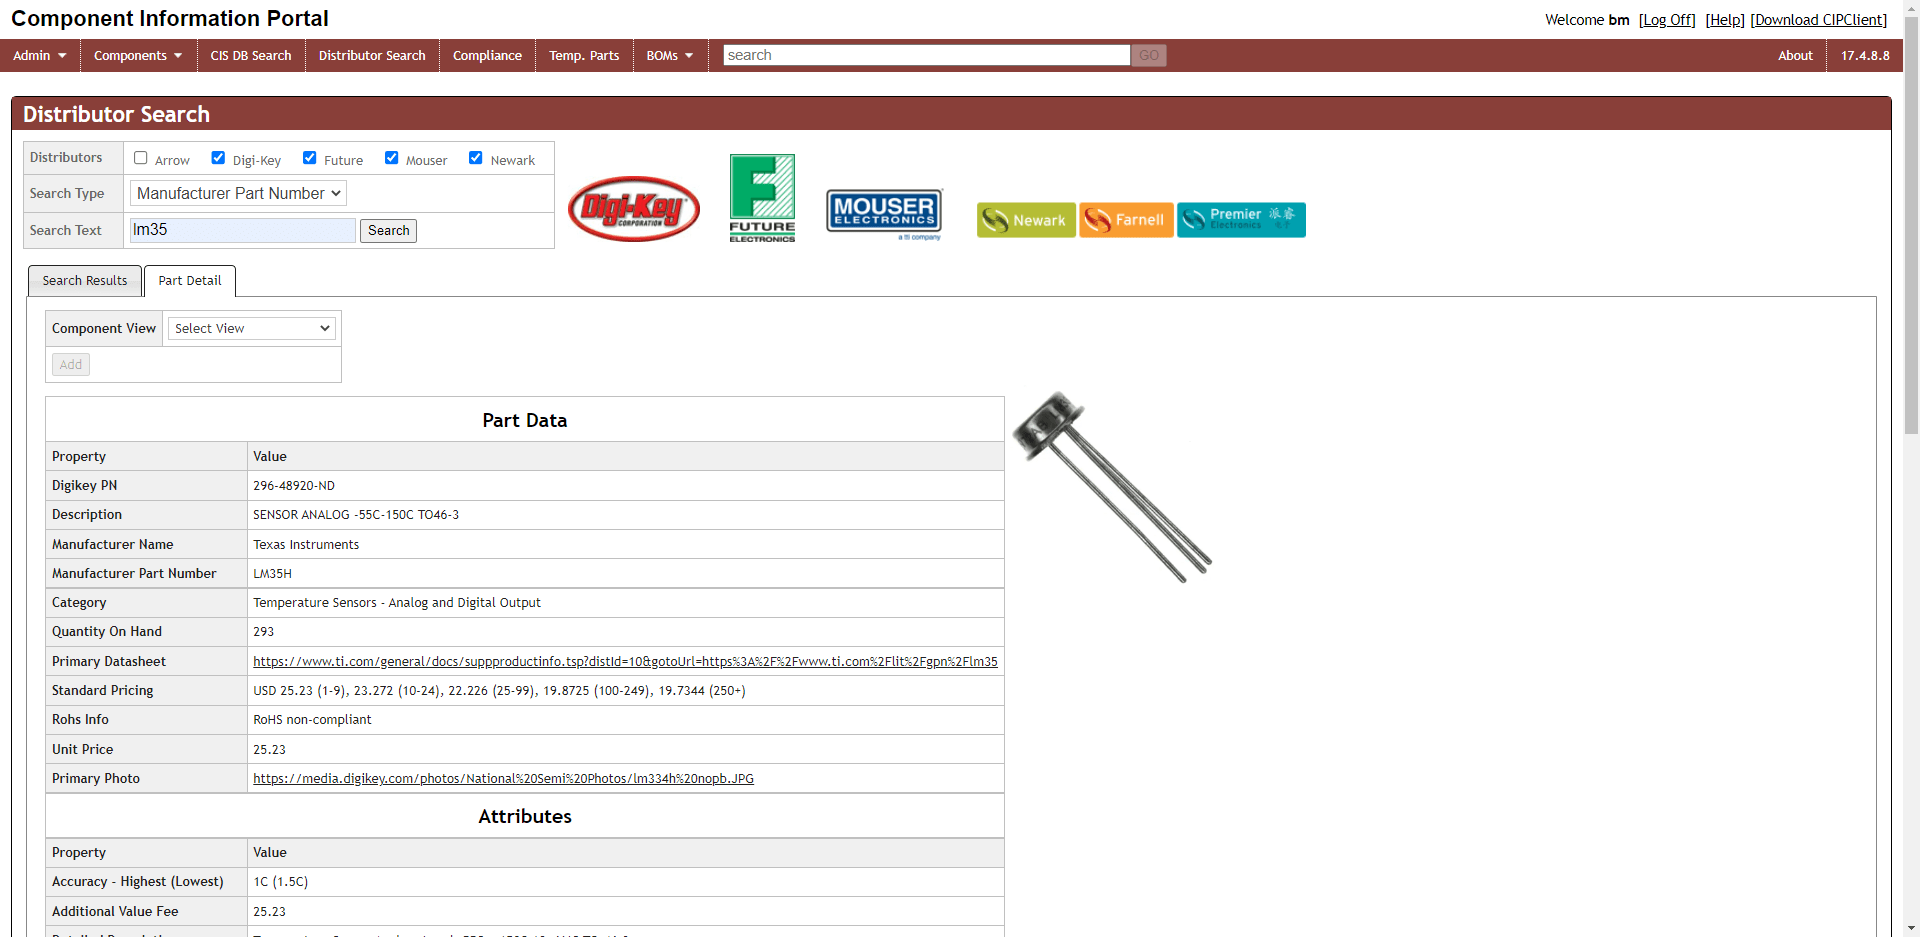Click the teal Premier Electronics logo
Screen dimensions: 1920x937
1240,220
